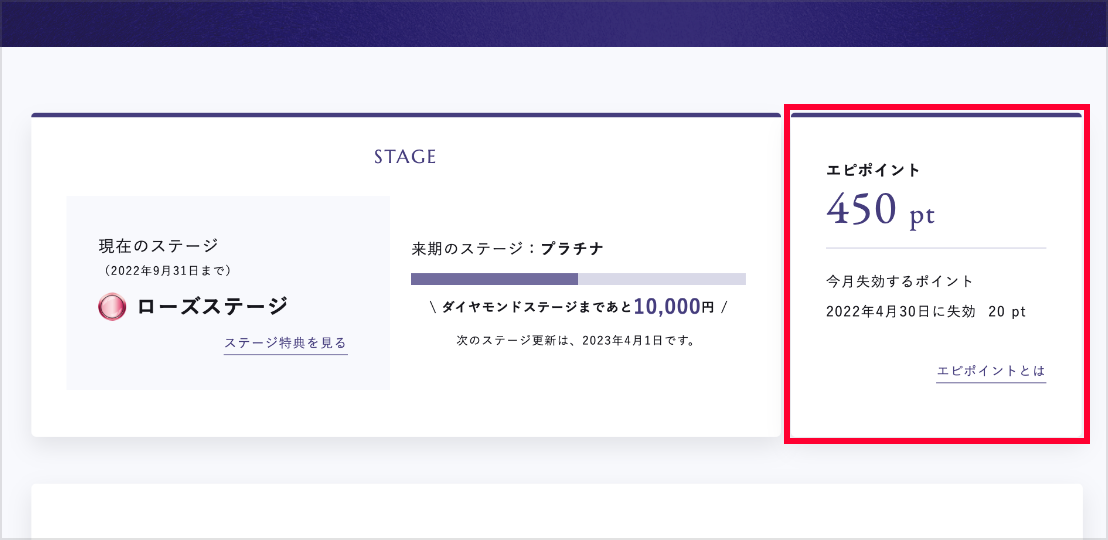Click the pink Rose stage gem icon
1108x540 pixels.
(x=112, y=307)
